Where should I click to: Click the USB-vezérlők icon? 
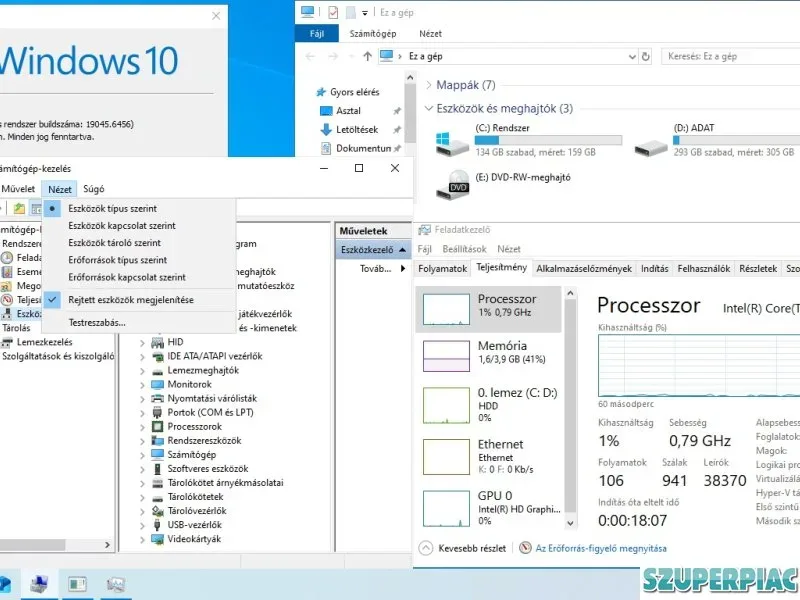pos(158,524)
